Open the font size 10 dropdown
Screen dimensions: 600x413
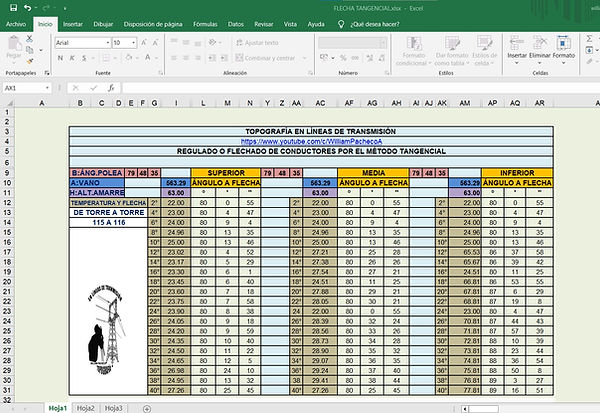pos(133,42)
